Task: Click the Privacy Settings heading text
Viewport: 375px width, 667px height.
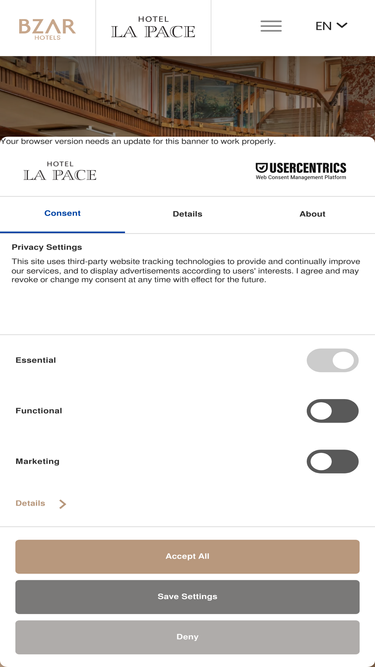Action: 47,247
